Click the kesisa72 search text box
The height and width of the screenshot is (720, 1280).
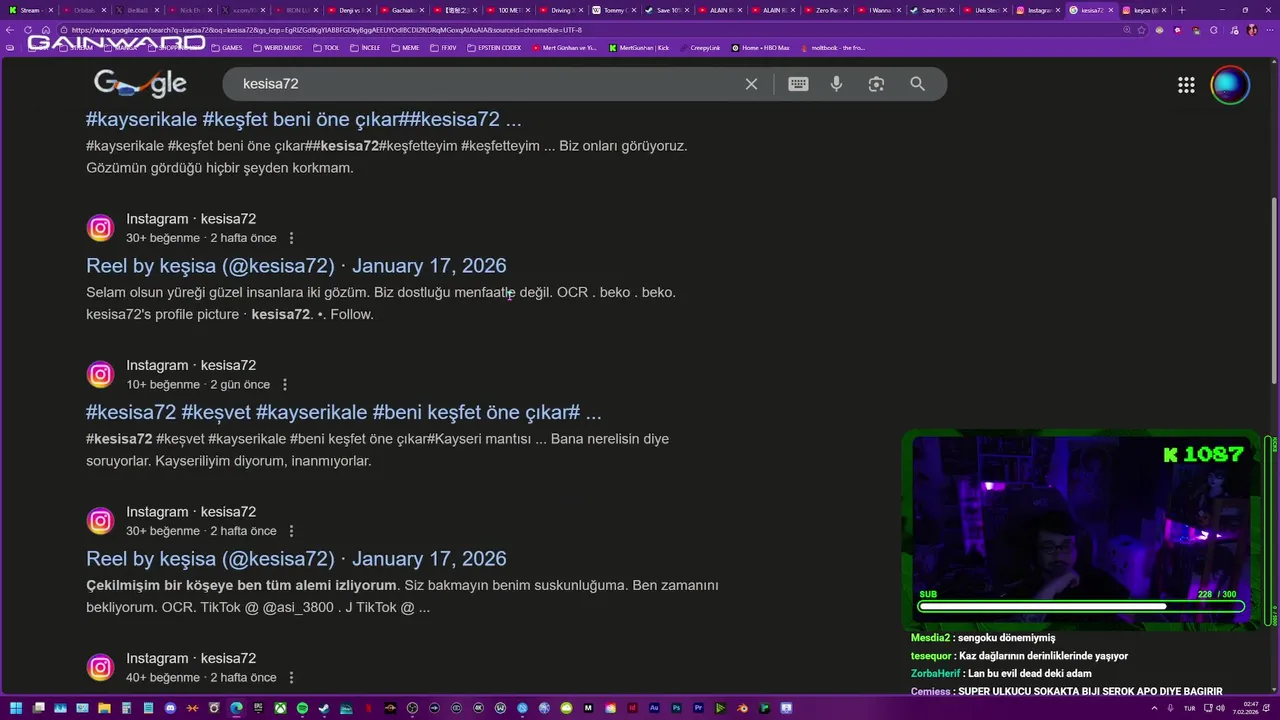click(x=485, y=84)
